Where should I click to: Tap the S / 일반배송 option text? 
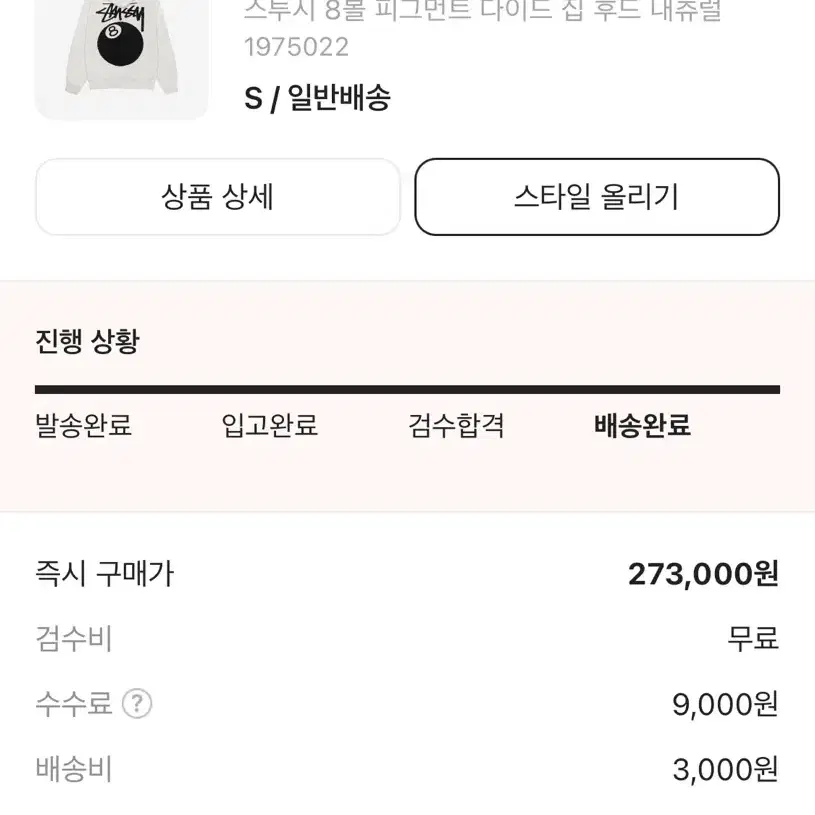[x=317, y=97]
